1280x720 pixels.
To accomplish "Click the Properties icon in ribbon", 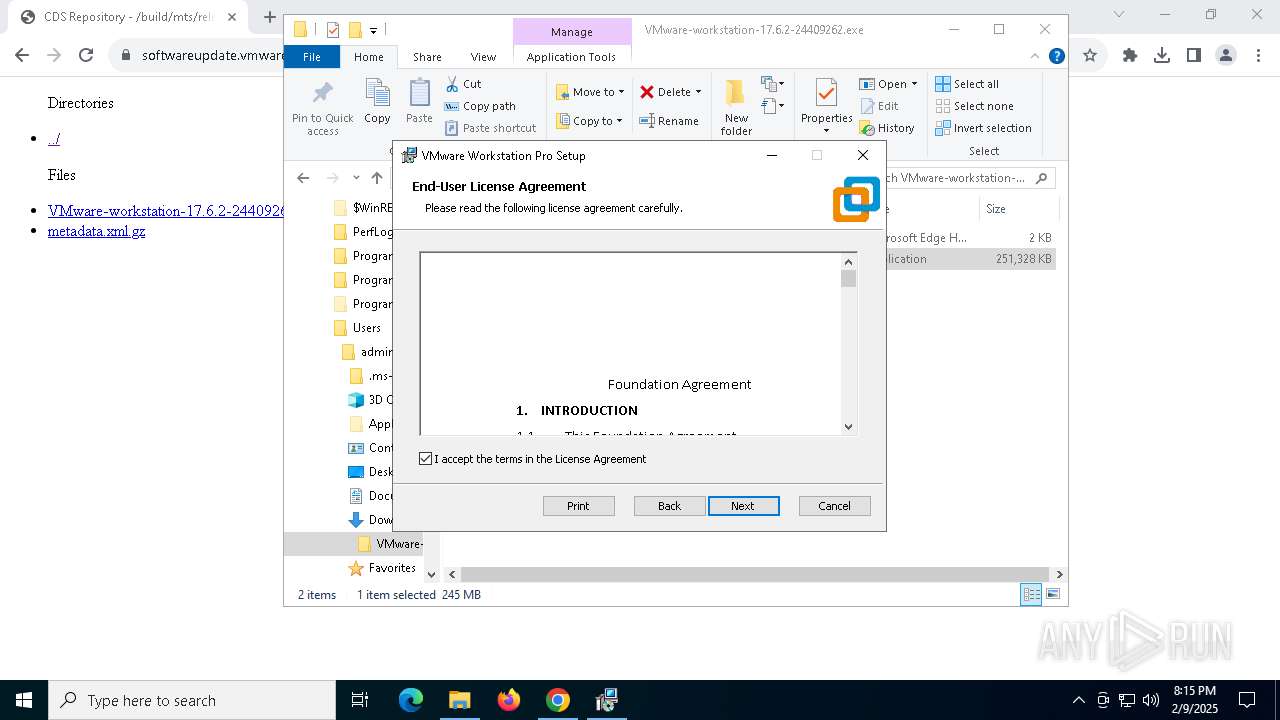I will pos(826,94).
